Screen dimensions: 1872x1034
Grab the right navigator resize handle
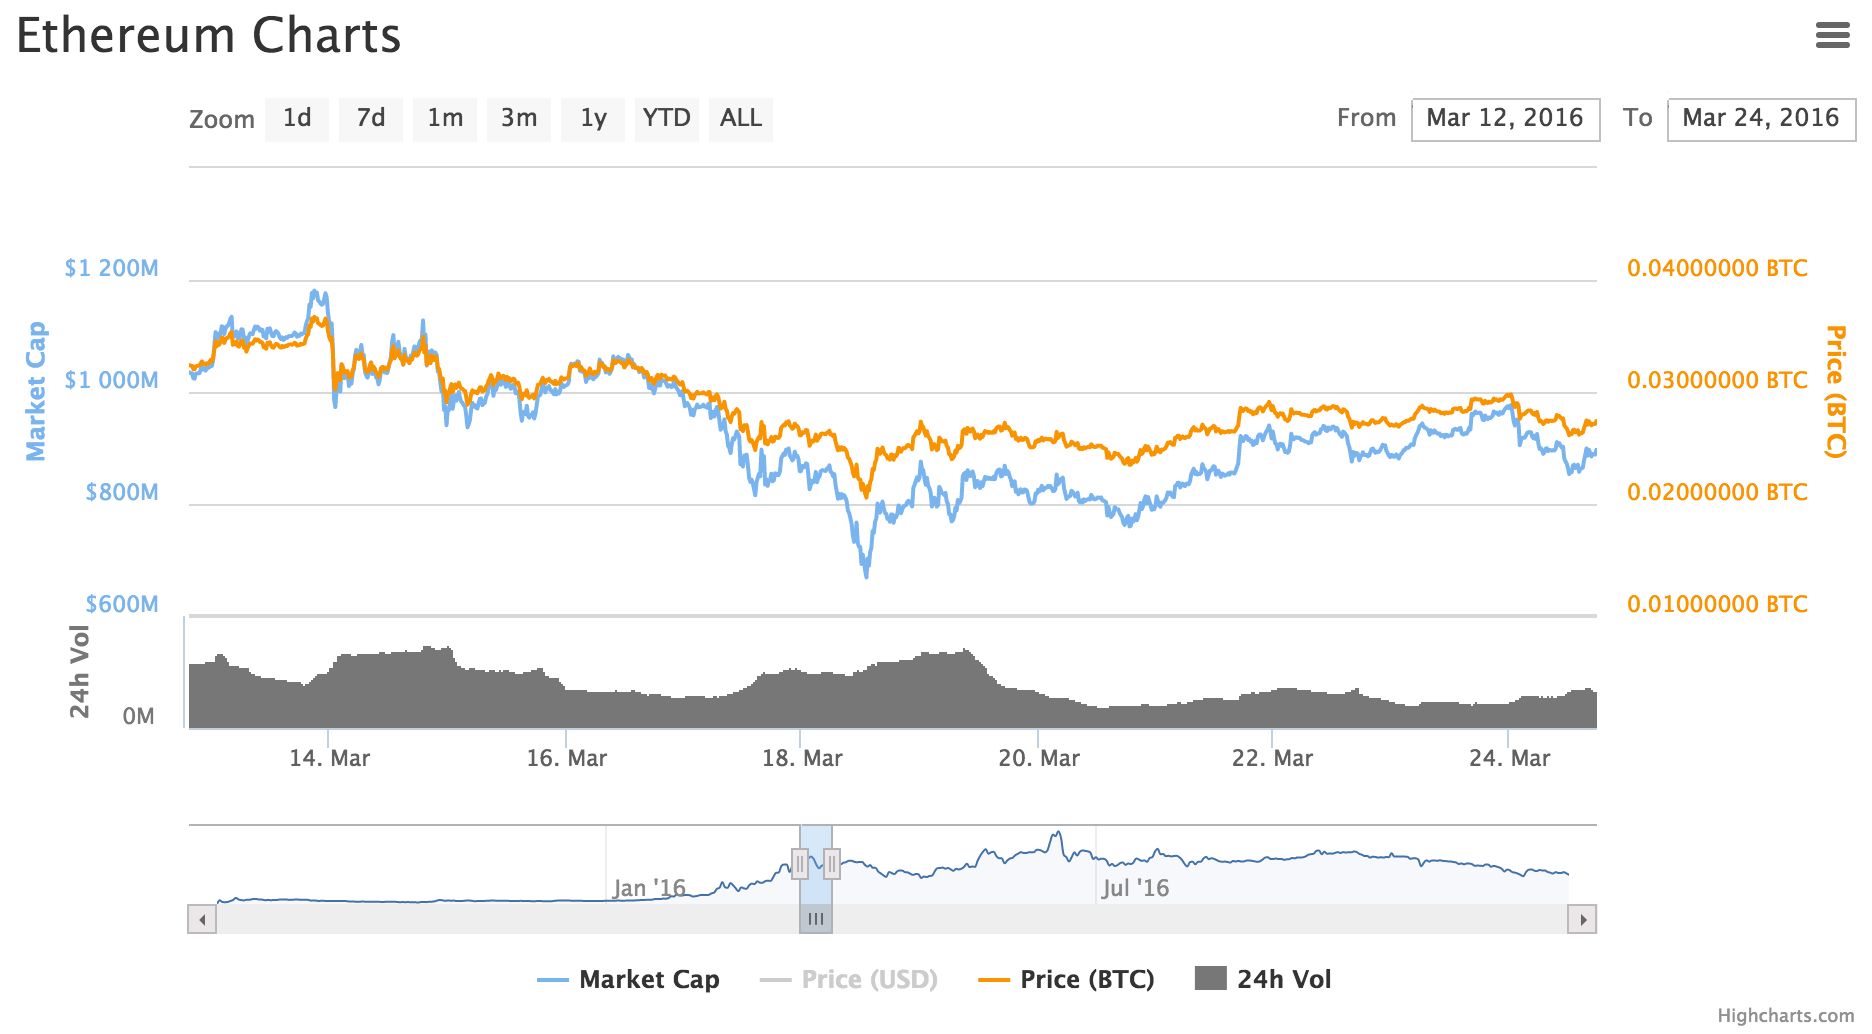click(x=833, y=863)
